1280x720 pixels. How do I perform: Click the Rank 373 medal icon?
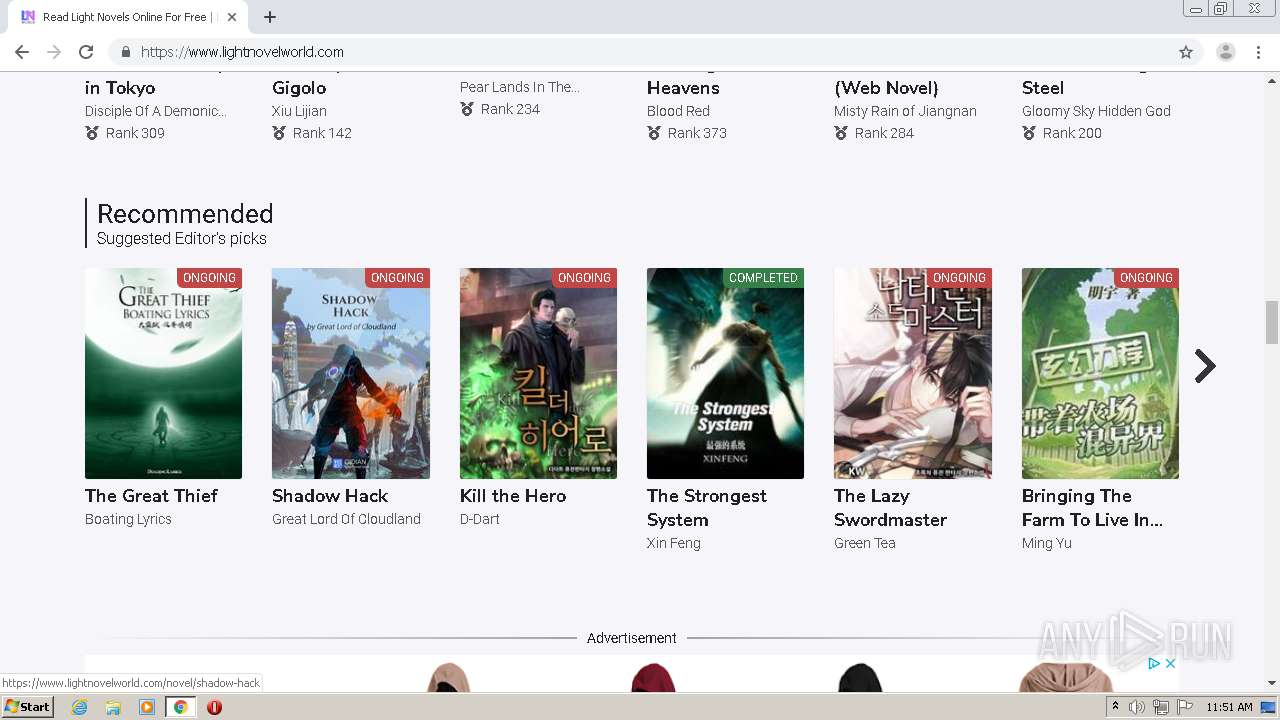tap(654, 133)
